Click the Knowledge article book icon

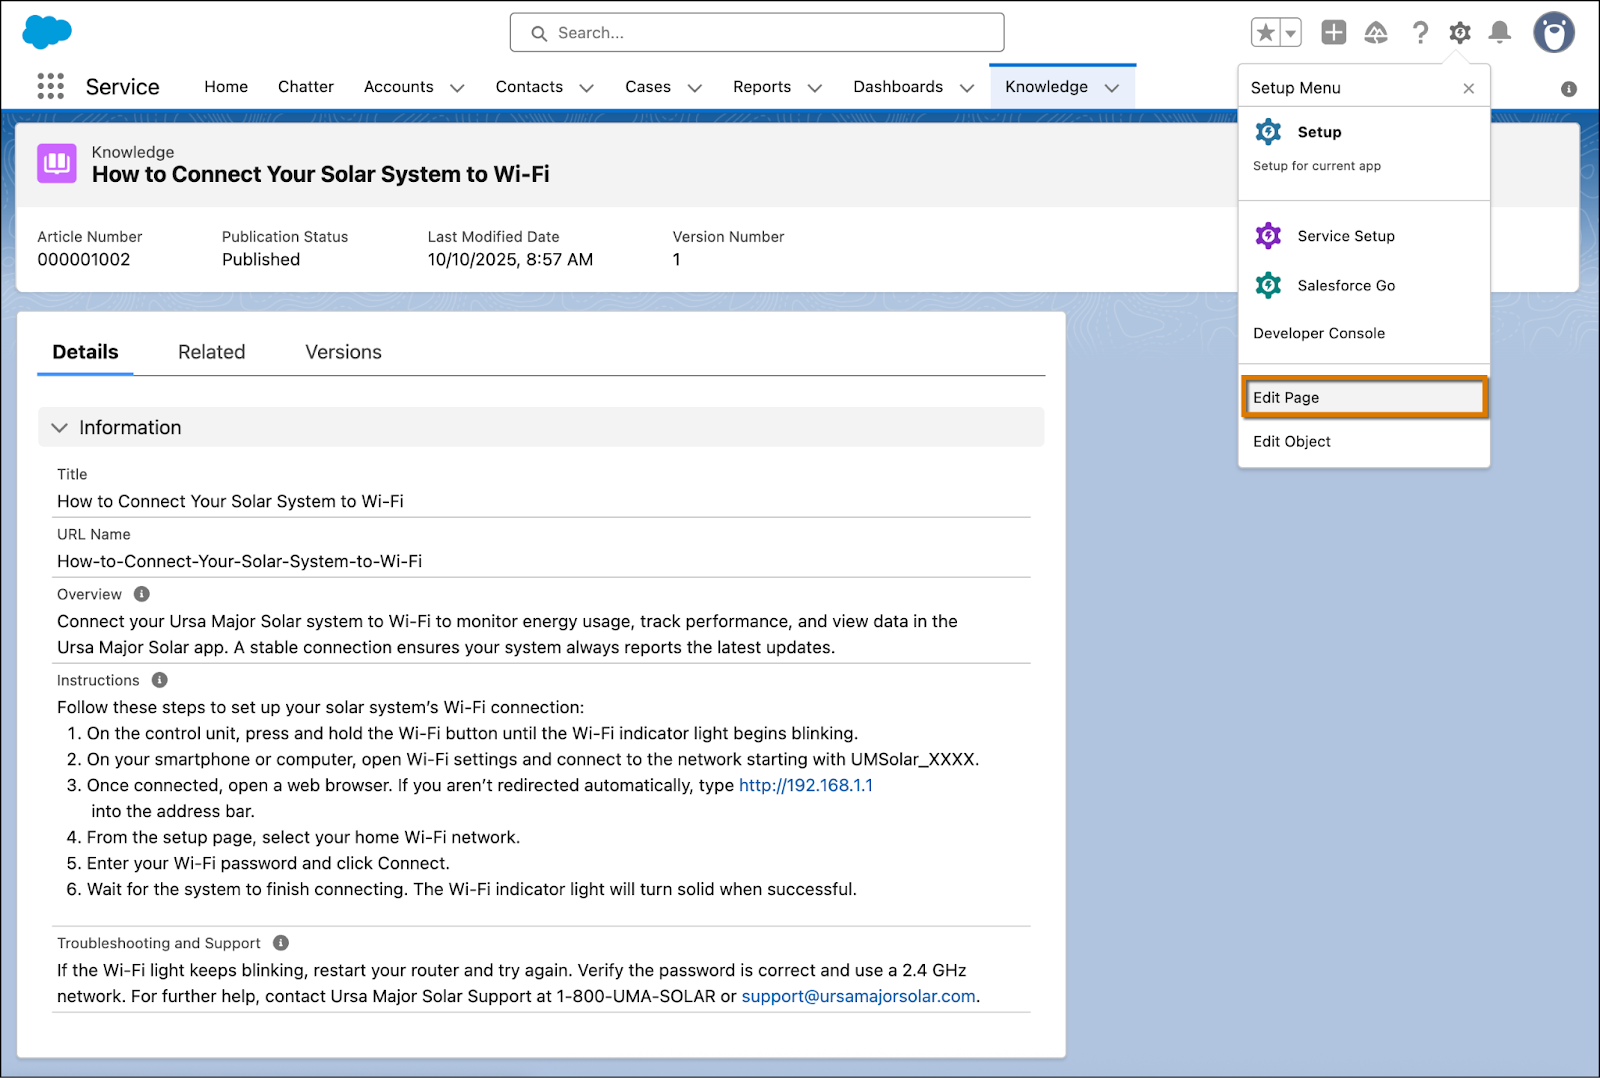pos(57,163)
